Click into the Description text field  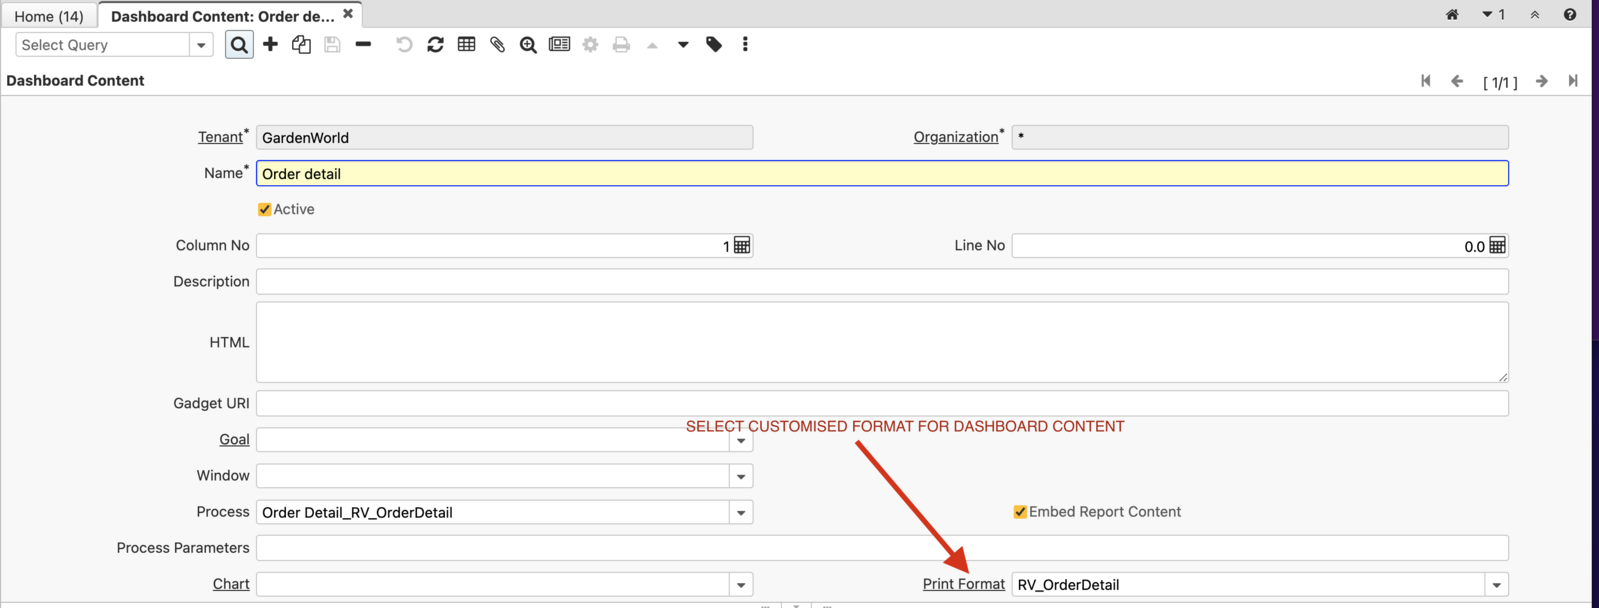coord(881,282)
